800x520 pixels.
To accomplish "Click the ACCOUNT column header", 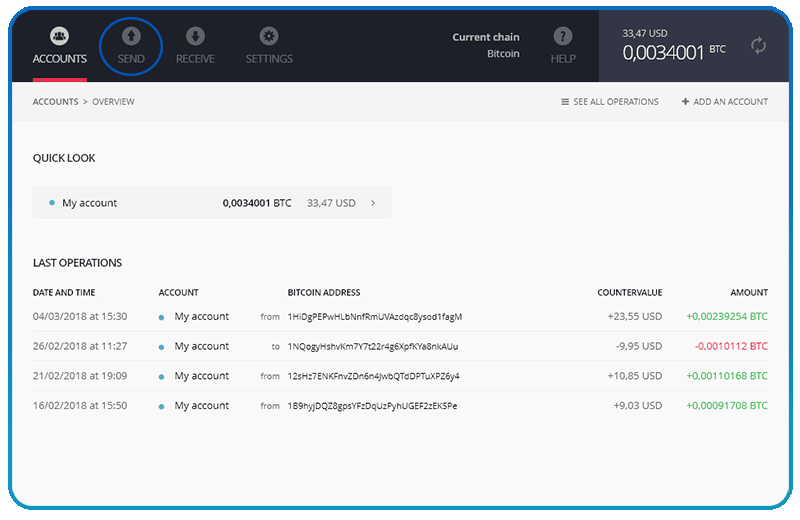I will pyautogui.click(x=178, y=292).
